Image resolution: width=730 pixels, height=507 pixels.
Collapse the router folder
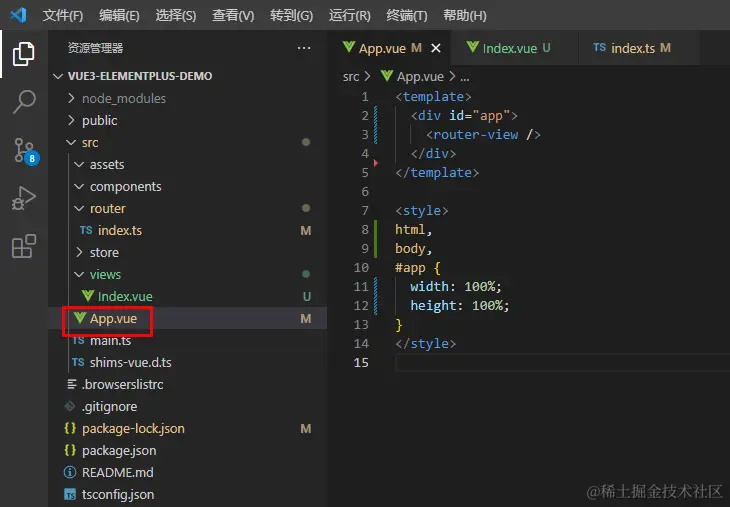[79, 208]
